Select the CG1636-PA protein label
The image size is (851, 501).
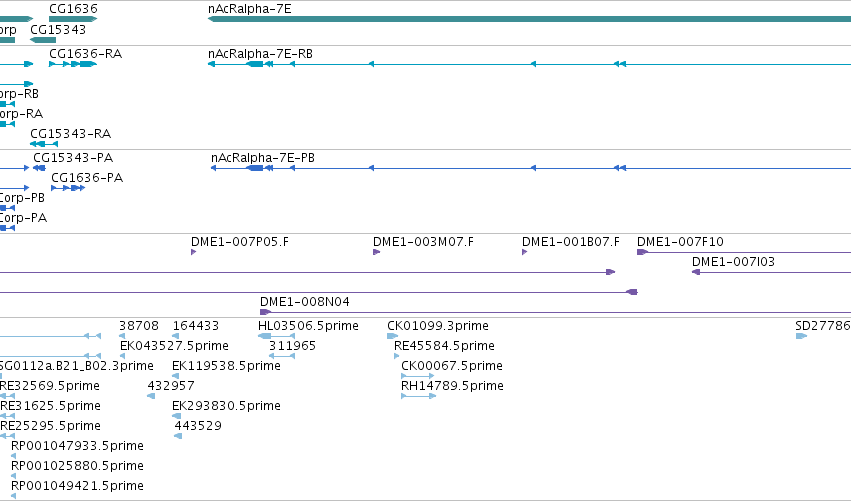pos(87,178)
